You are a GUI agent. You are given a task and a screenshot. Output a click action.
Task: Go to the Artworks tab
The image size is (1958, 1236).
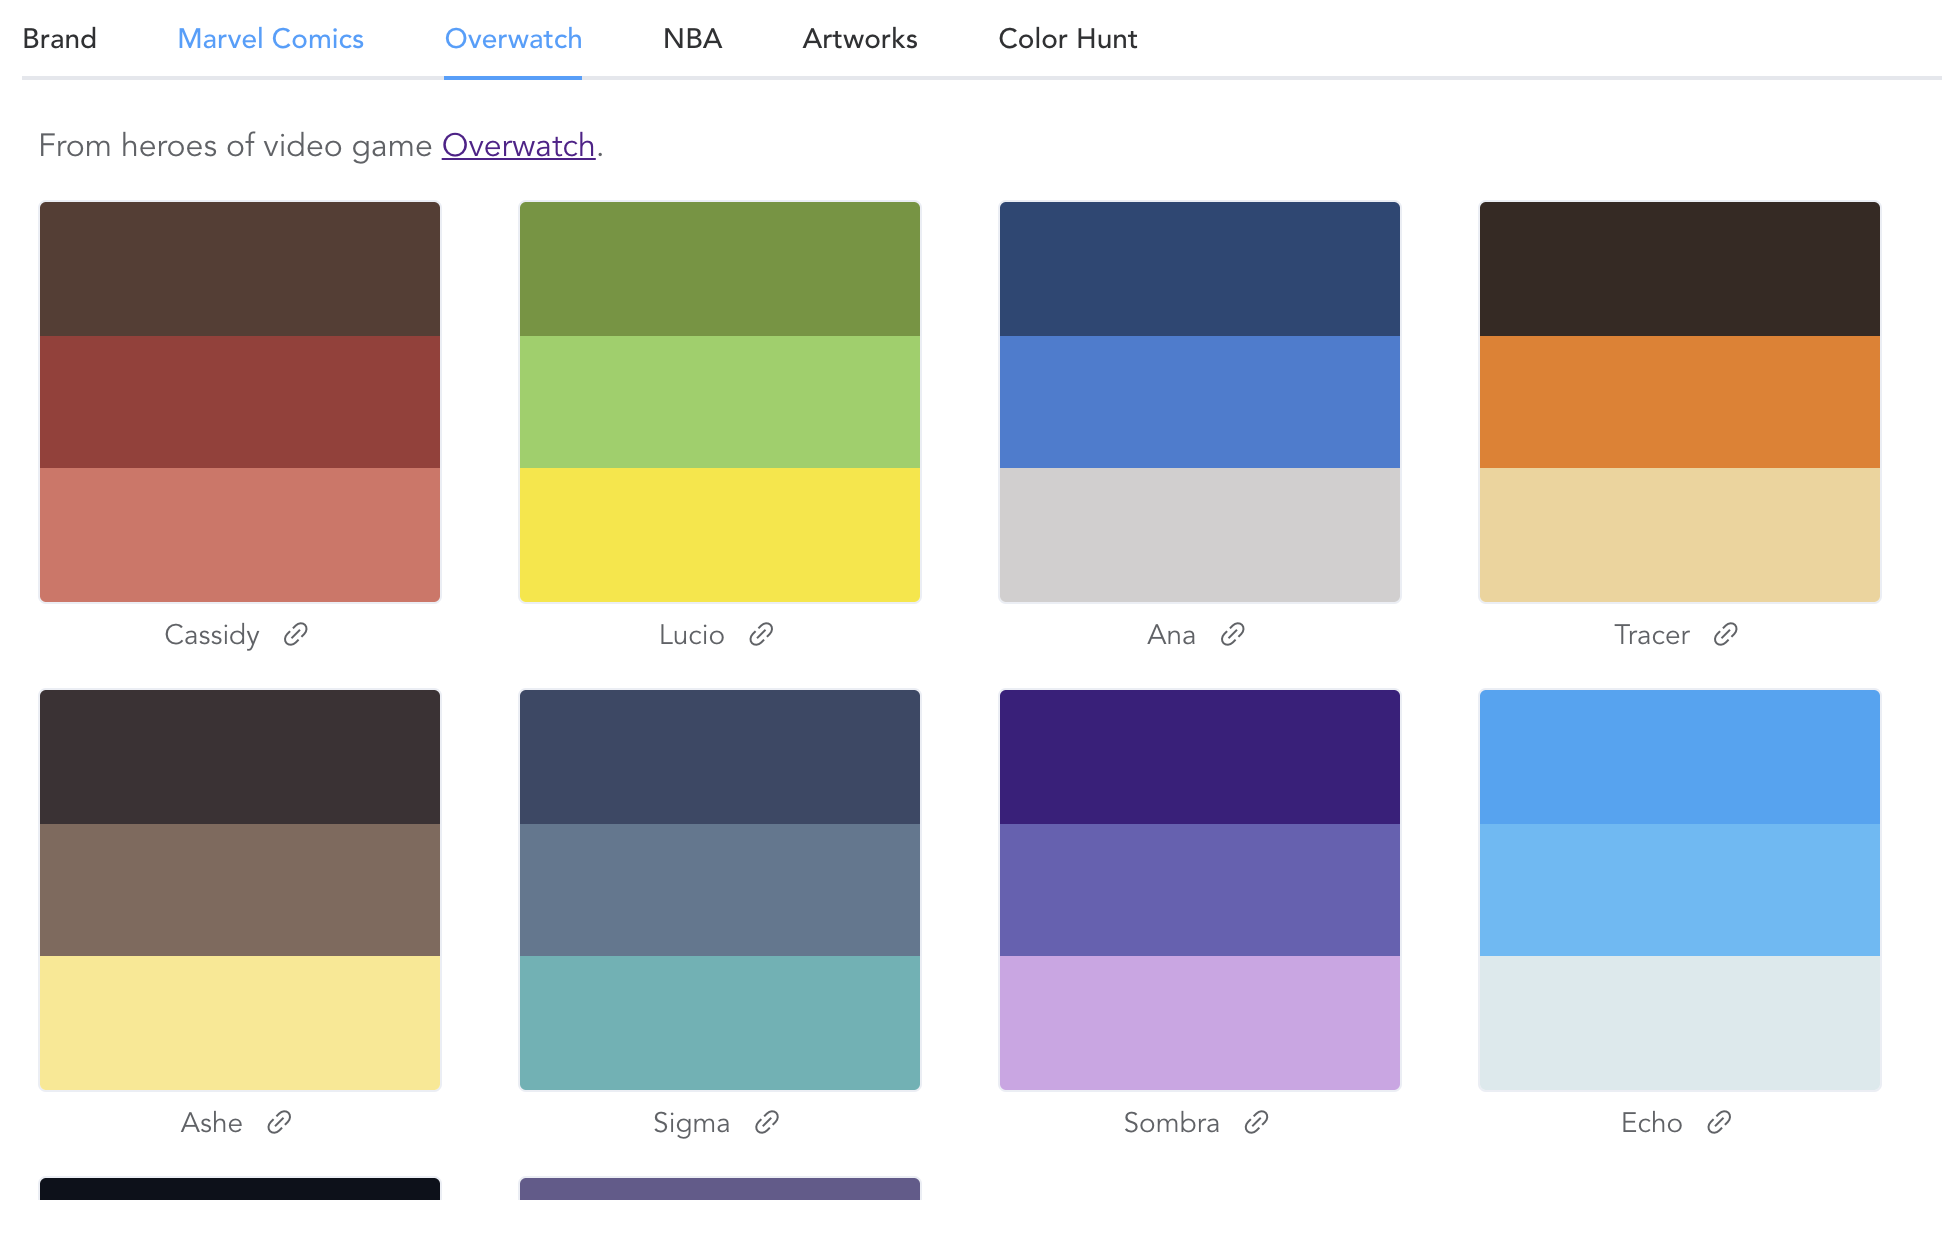[x=859, y=39]
